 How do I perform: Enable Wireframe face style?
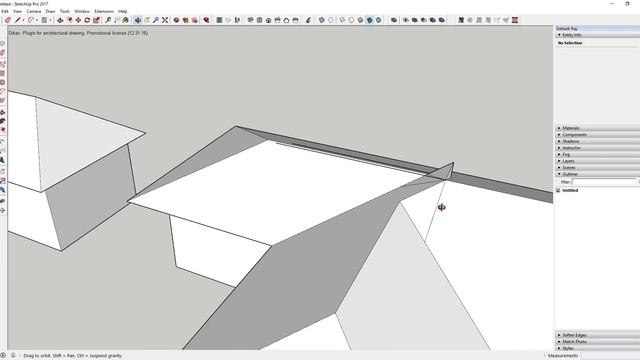[x=342, y=20]
